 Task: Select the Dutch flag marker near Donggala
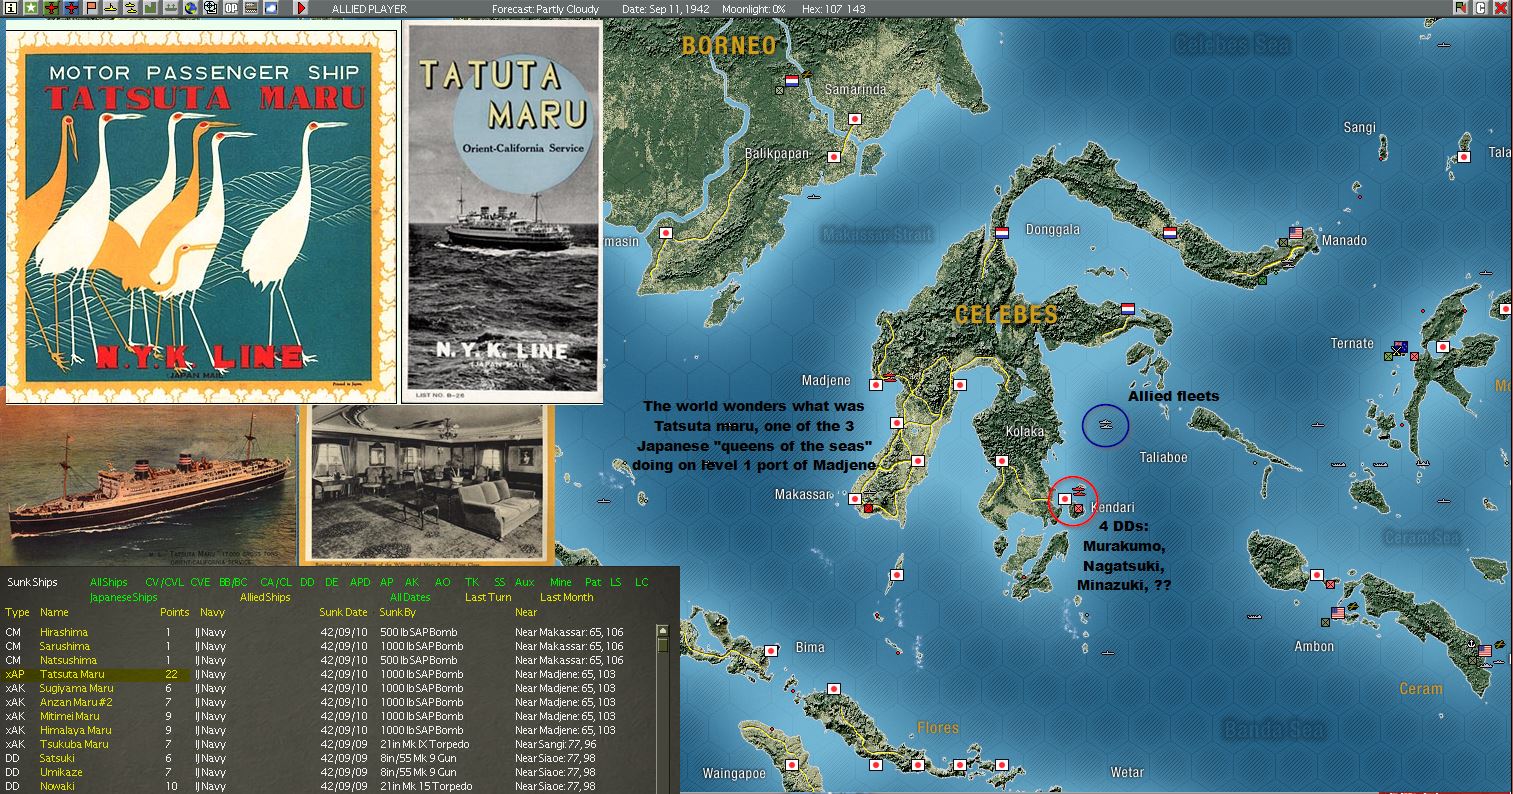click(1002, 233)
